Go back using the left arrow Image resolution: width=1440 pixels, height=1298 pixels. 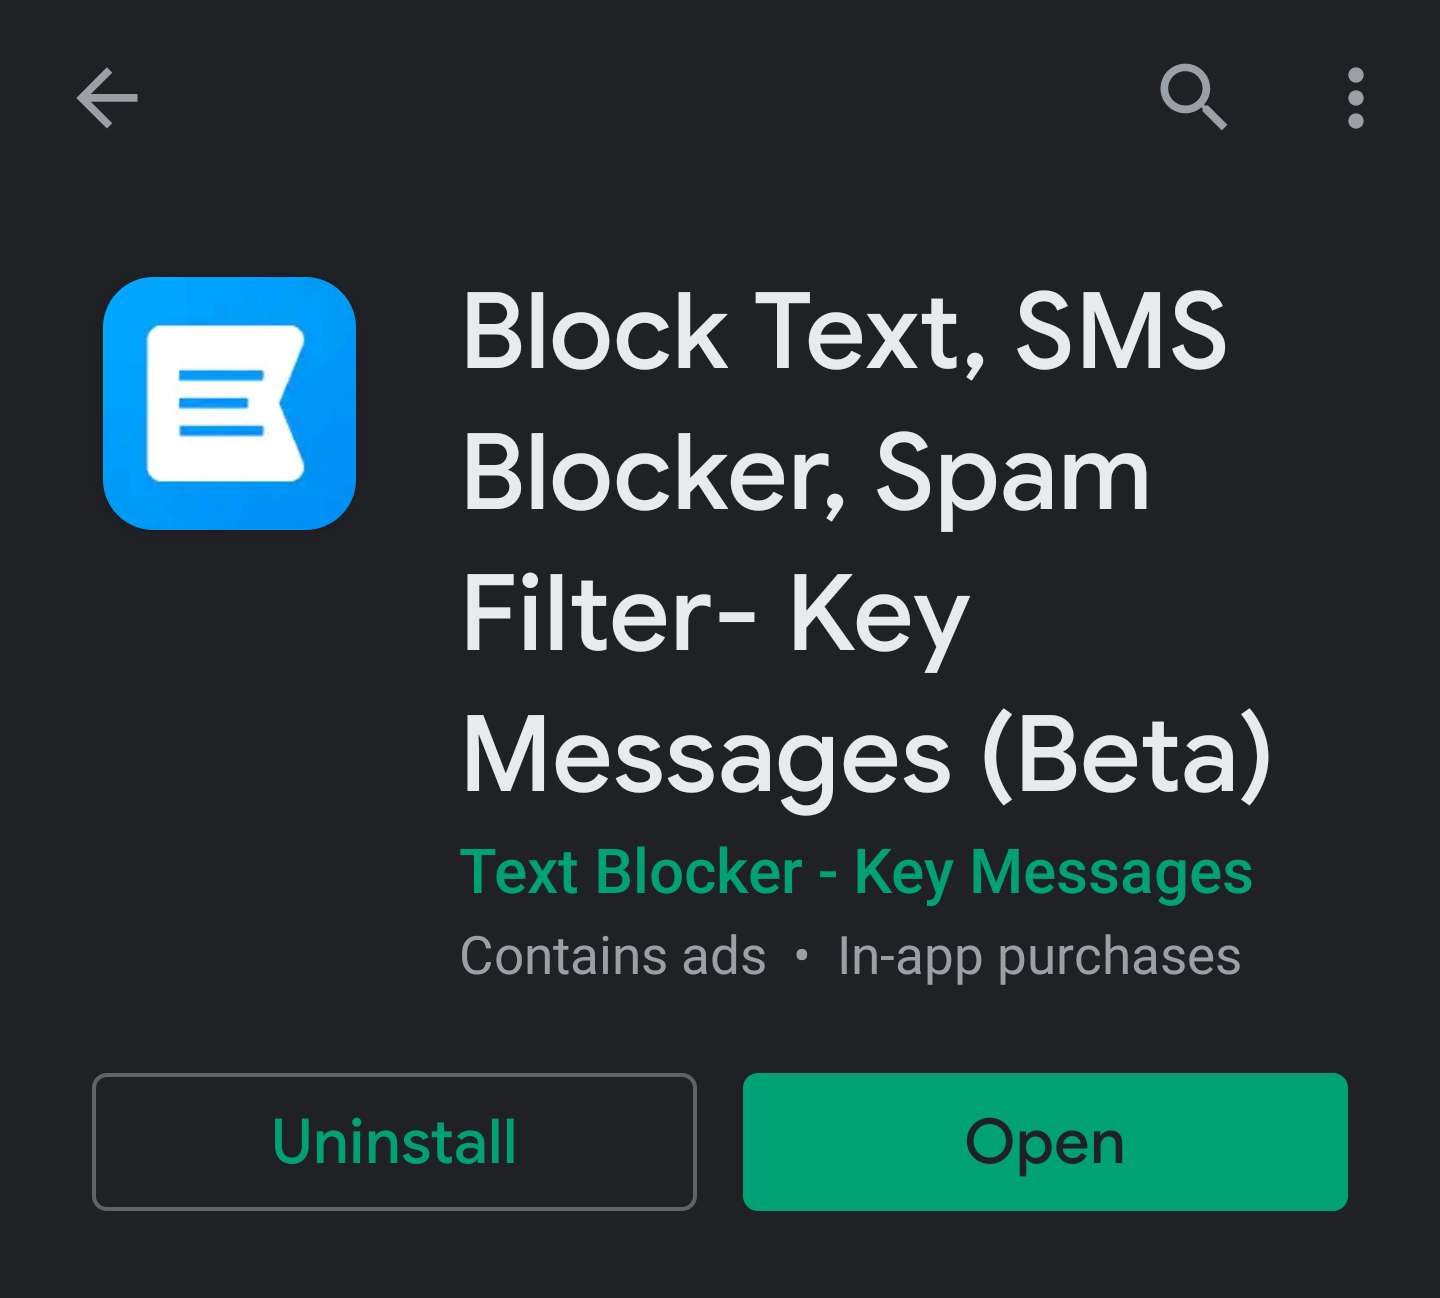point(107,98)
